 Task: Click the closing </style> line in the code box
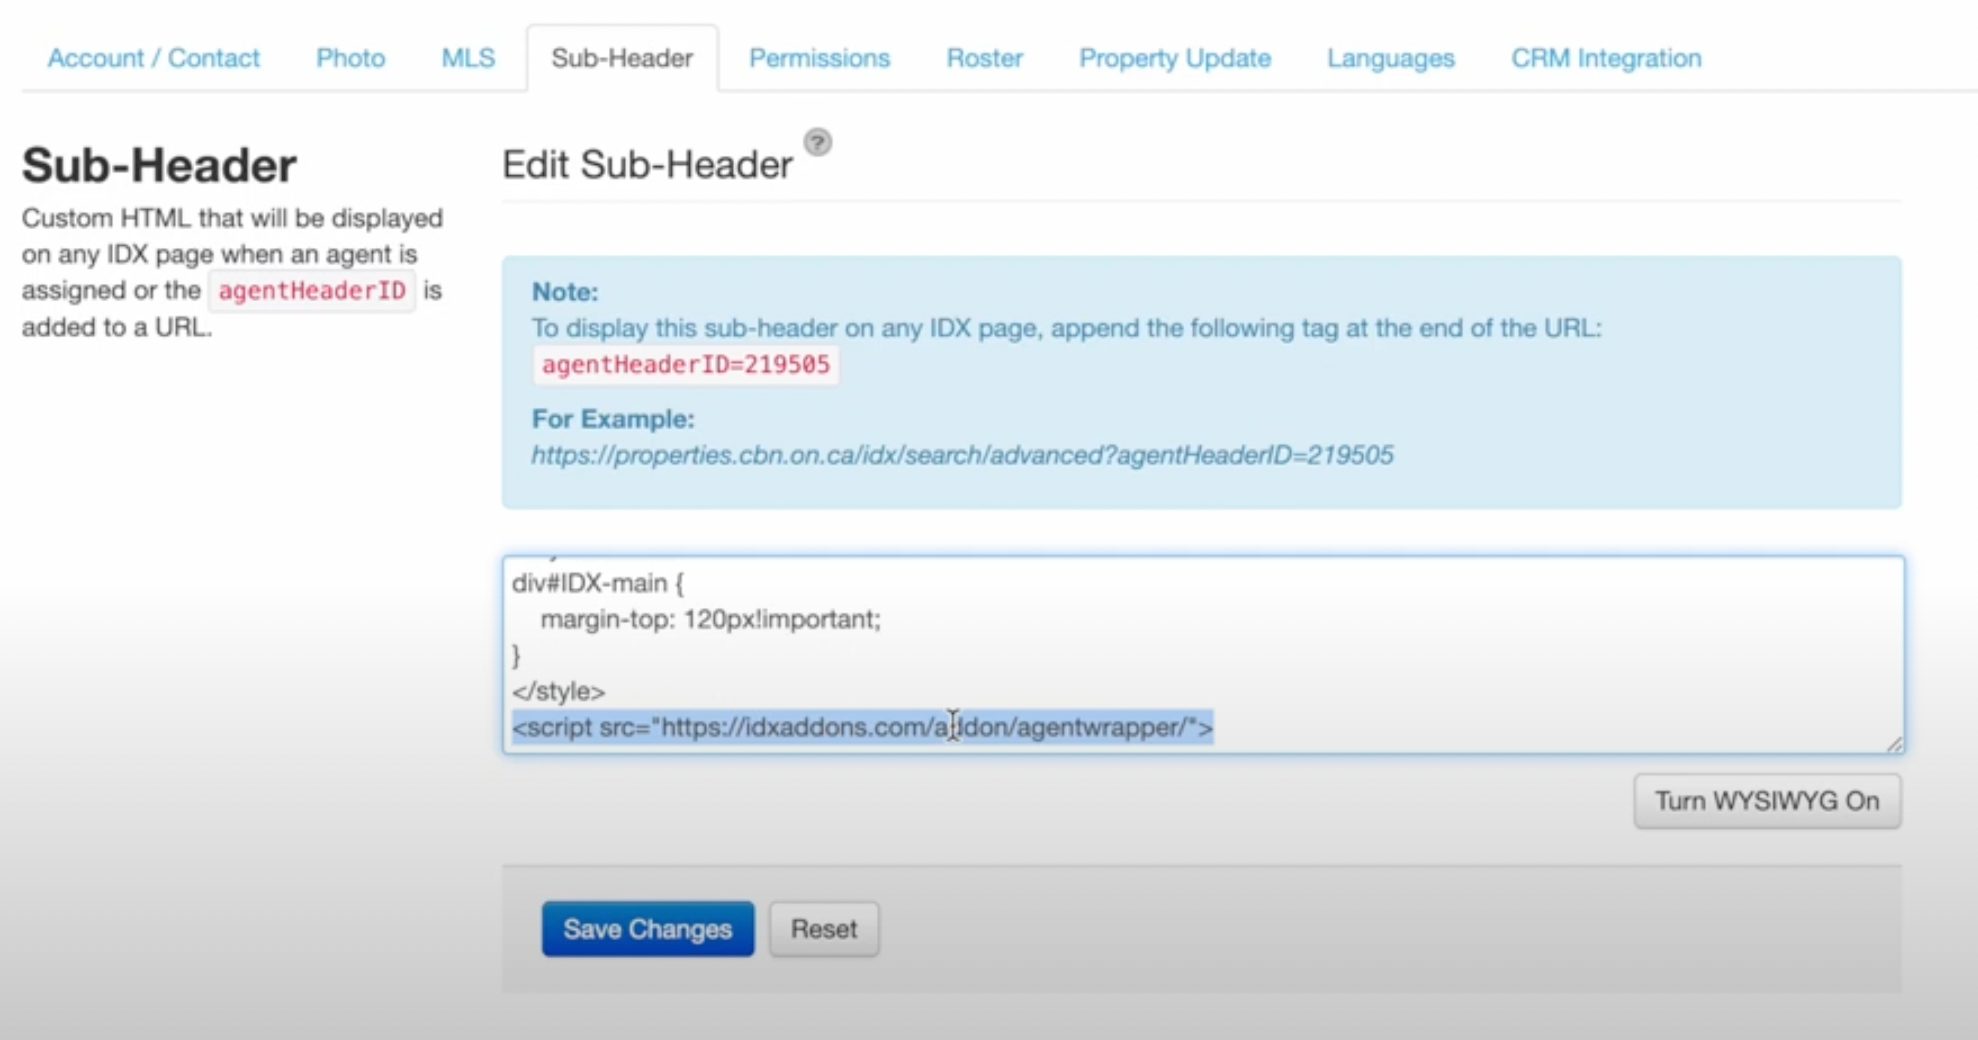point(558,692)
